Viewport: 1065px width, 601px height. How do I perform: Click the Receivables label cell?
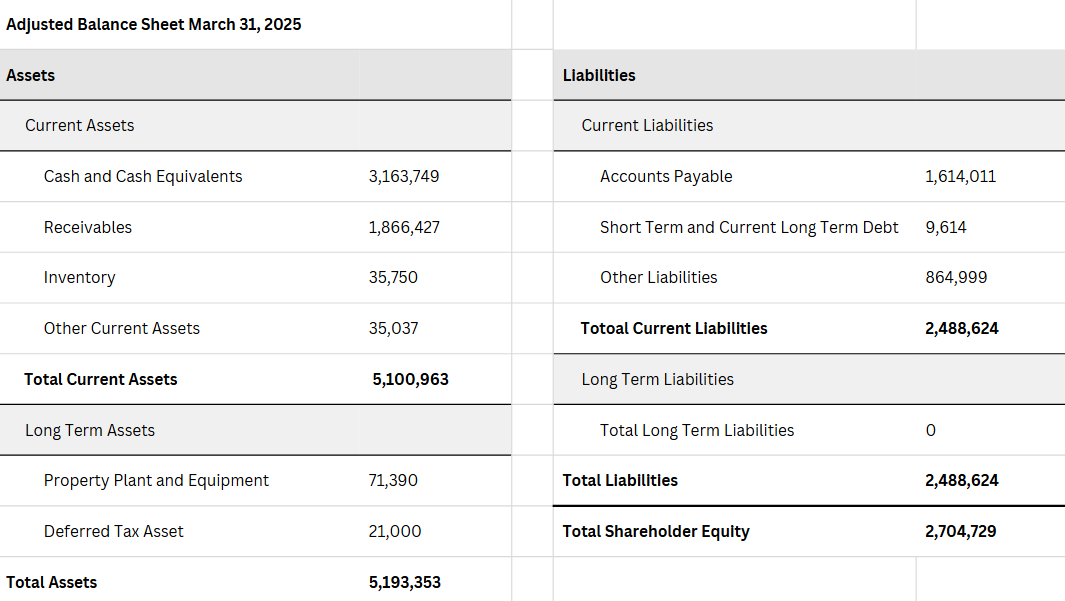coord(88,227)
